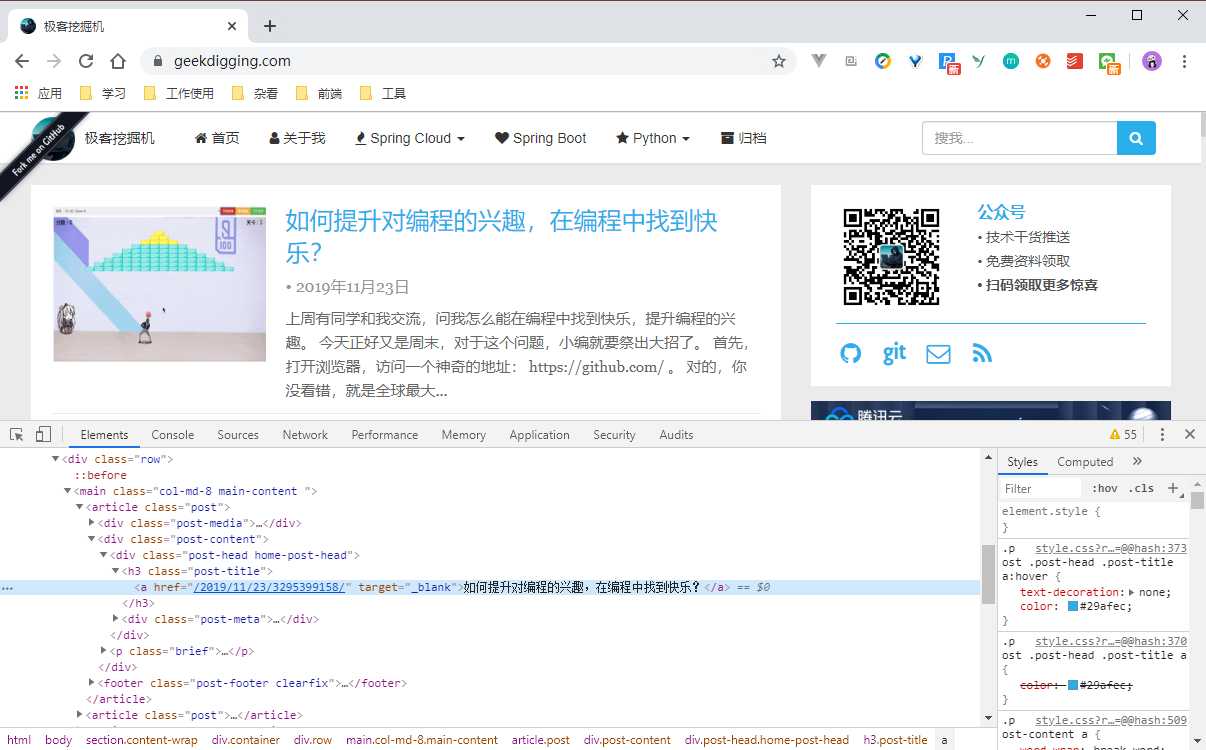Screen dimensions: 1206x750
Task: Expand the div post-meta node
Action: tap(115, 619)
